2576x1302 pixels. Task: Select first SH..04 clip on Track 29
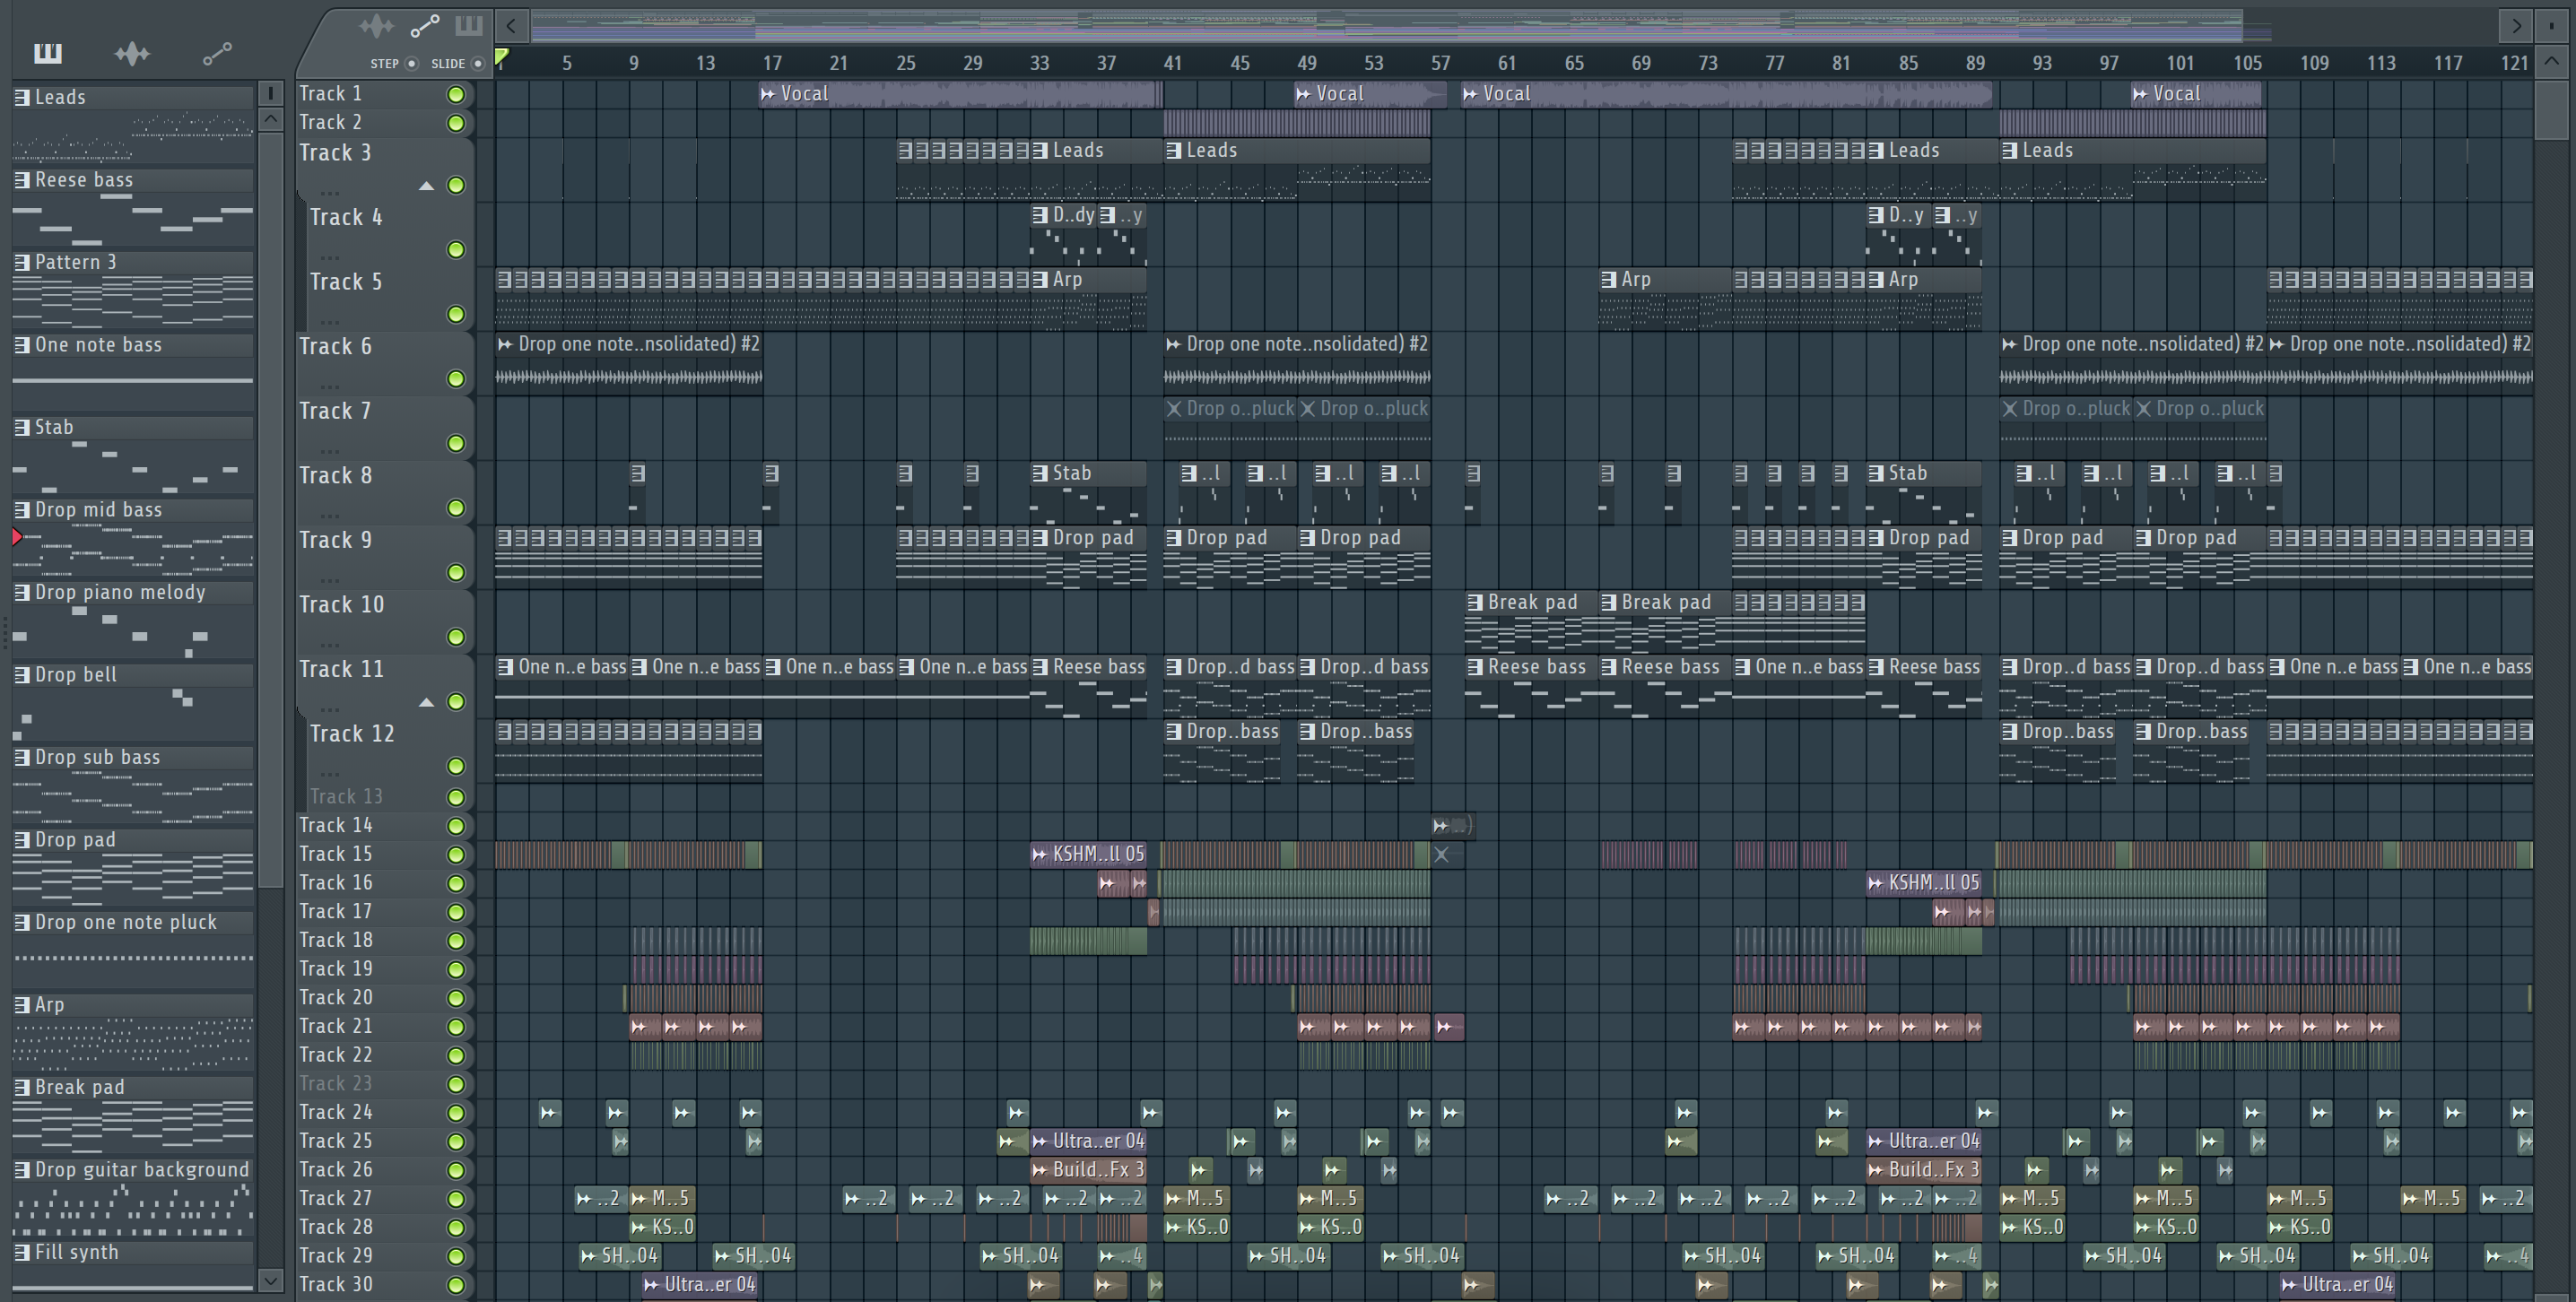point(619,1256)
